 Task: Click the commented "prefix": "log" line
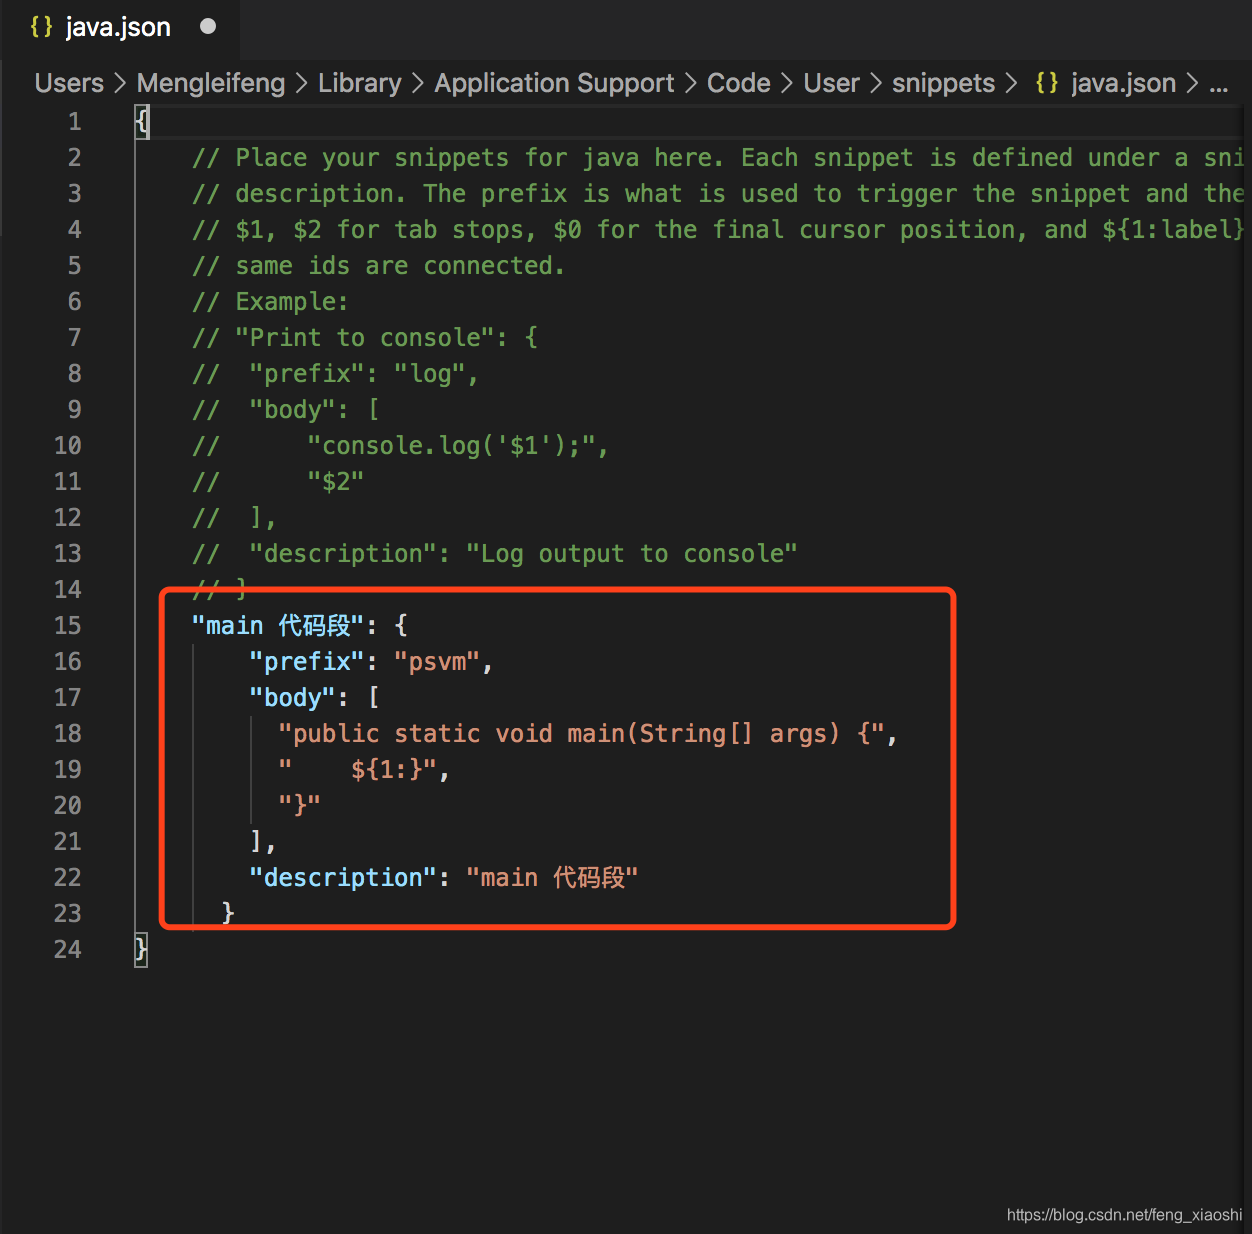335,374
